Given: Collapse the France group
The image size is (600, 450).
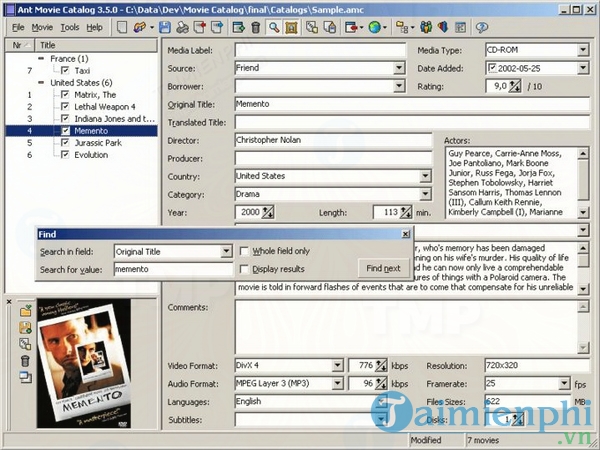Looking at the screenshot, I should (x=41, y=59).
